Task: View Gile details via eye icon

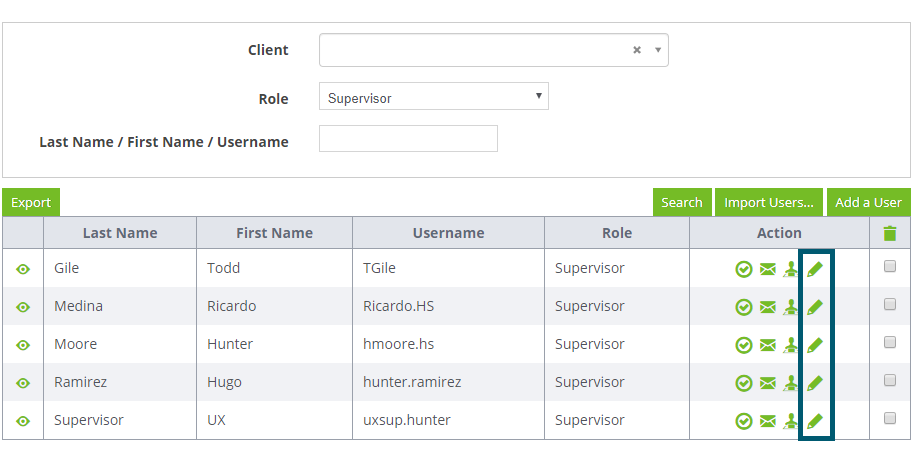Action: (23, 269)
